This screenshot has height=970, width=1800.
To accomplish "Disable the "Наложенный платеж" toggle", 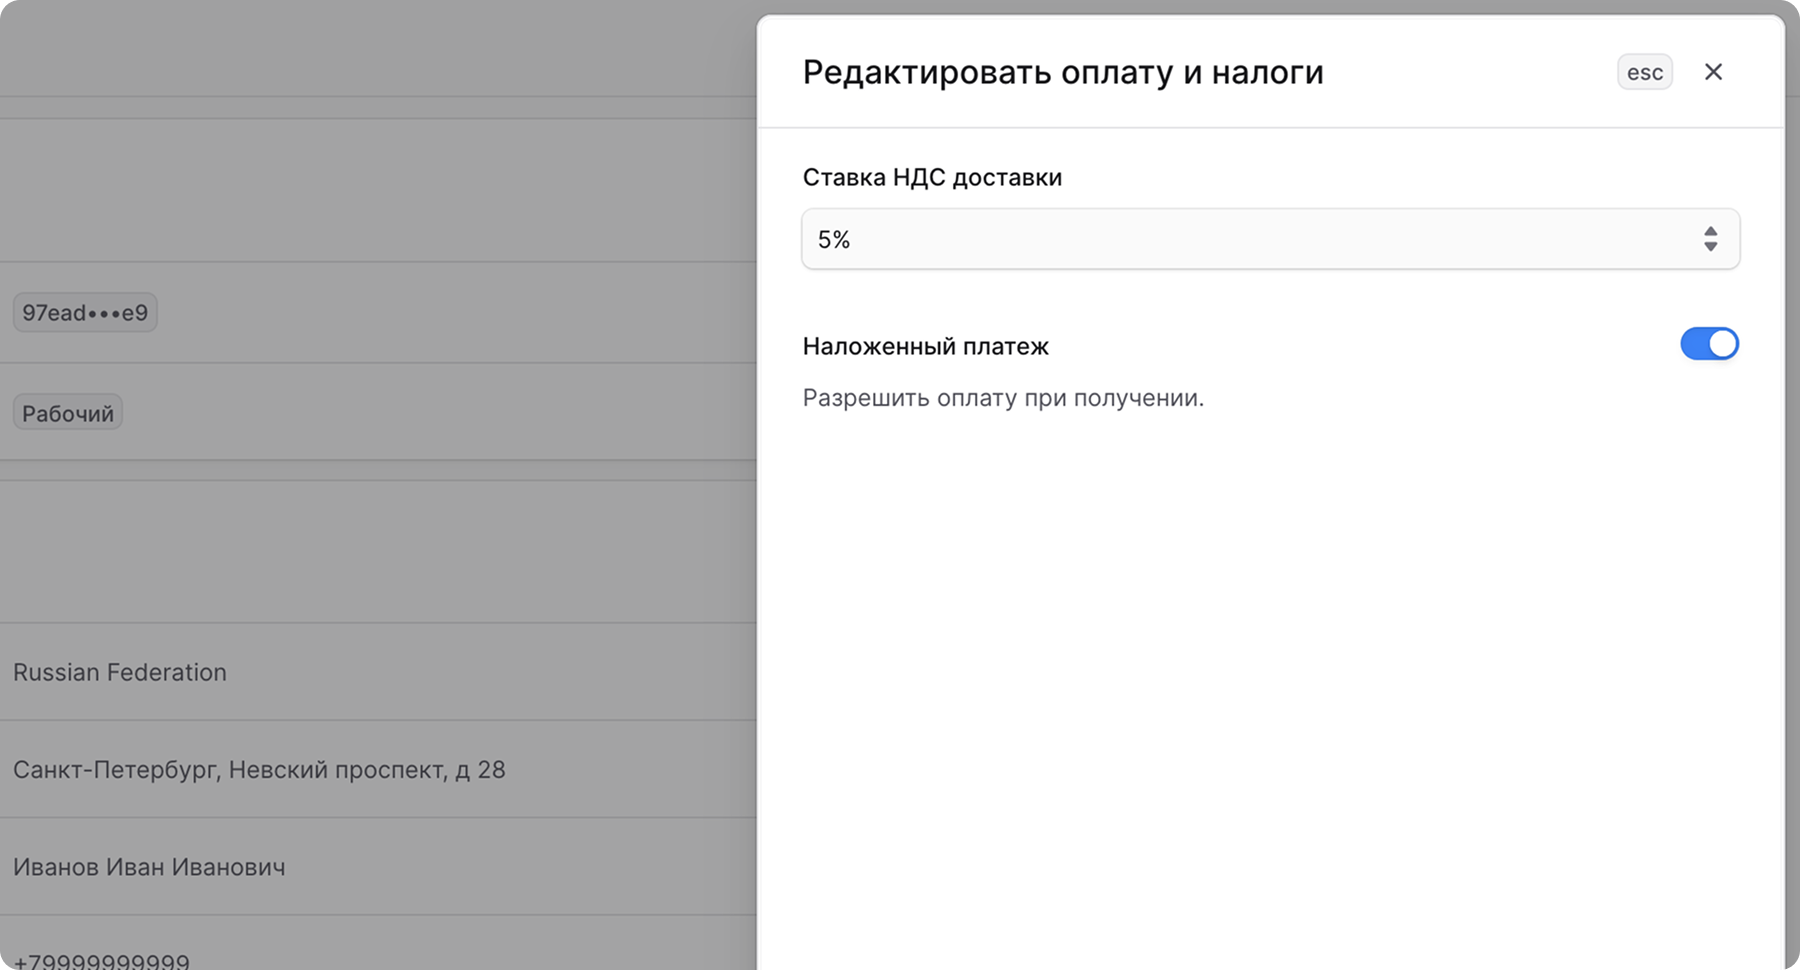I will [x=1711, y=344].
